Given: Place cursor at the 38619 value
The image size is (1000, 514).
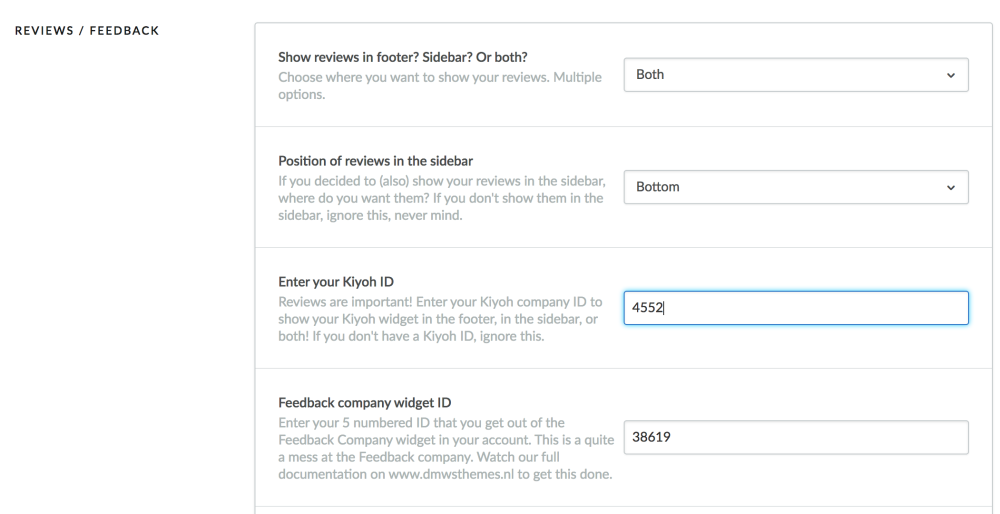Looking at the screenshot, I should point(651,437).
